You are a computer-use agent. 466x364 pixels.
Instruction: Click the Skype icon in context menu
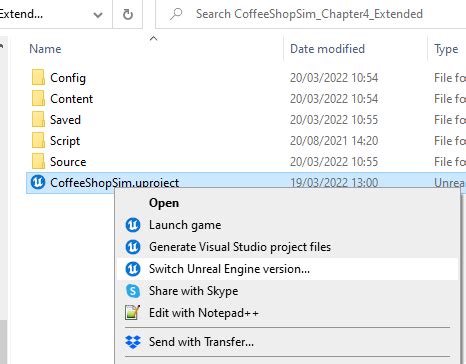133,291
